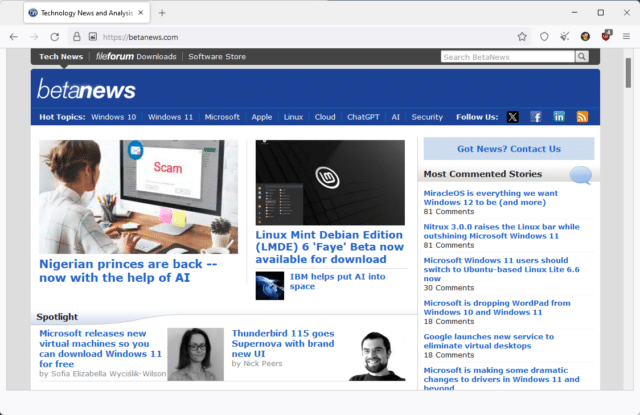Open the Tech News menu item

coord(61,57)
